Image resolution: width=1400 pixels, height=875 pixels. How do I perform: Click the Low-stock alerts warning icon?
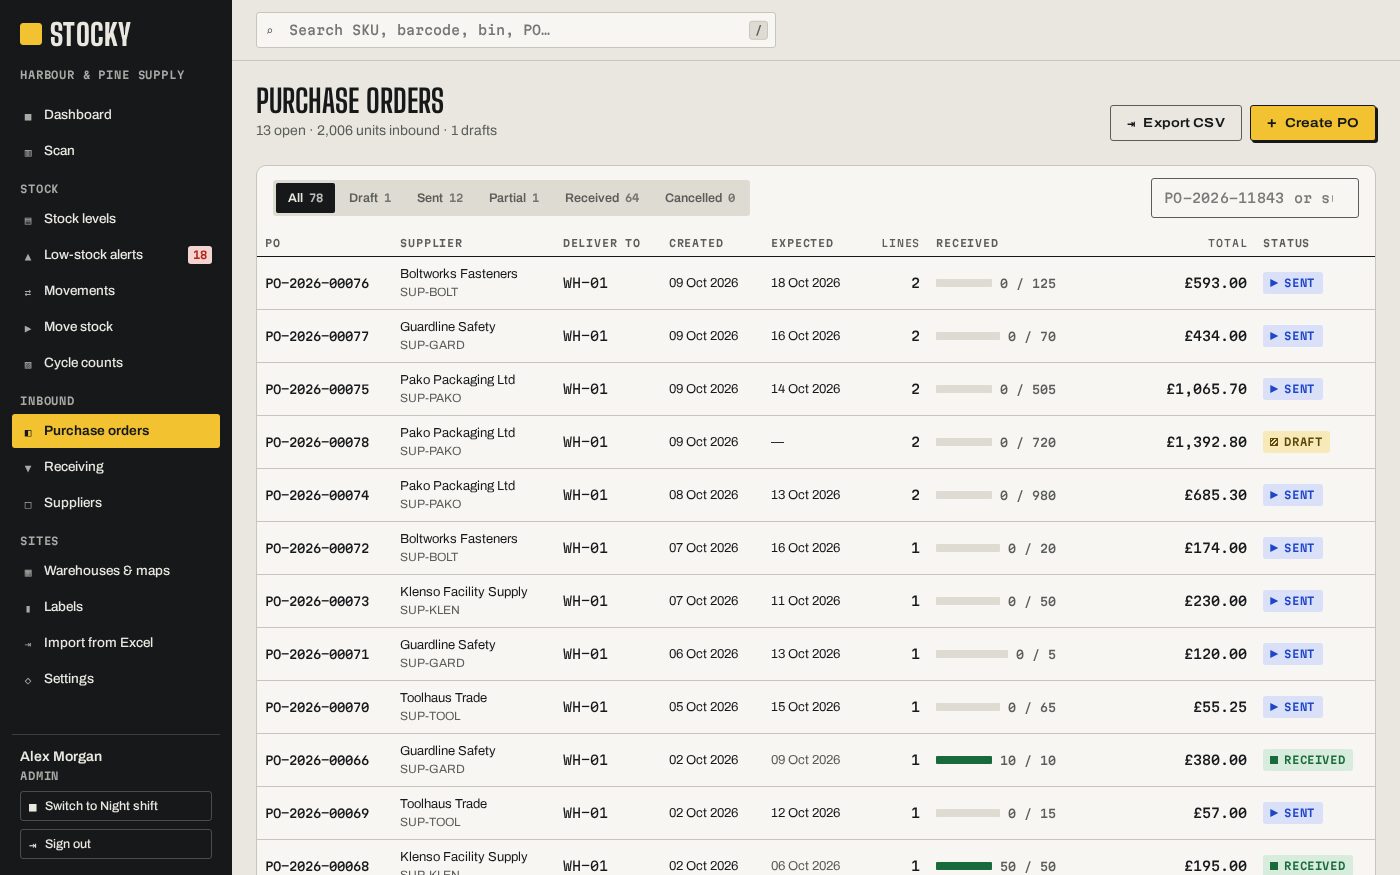(28, 256)
